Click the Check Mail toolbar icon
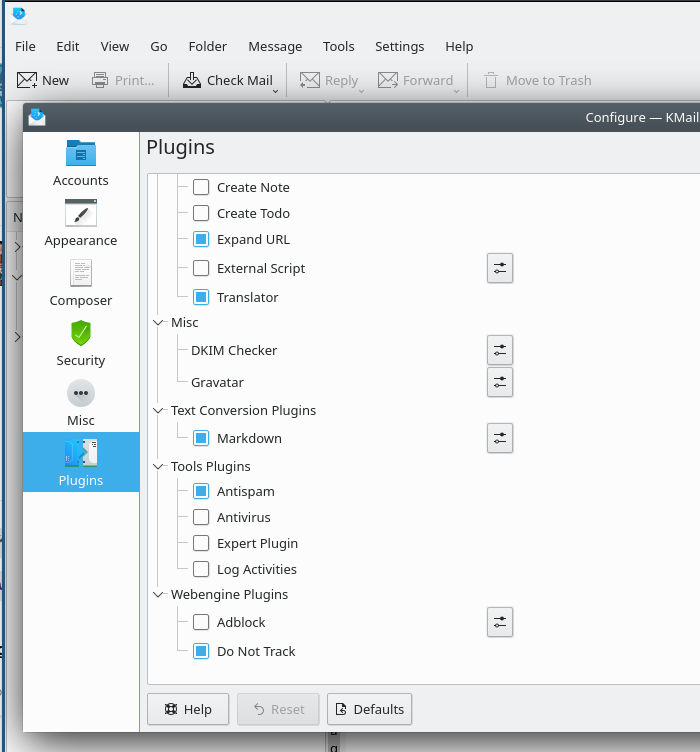 coord(192,80)
